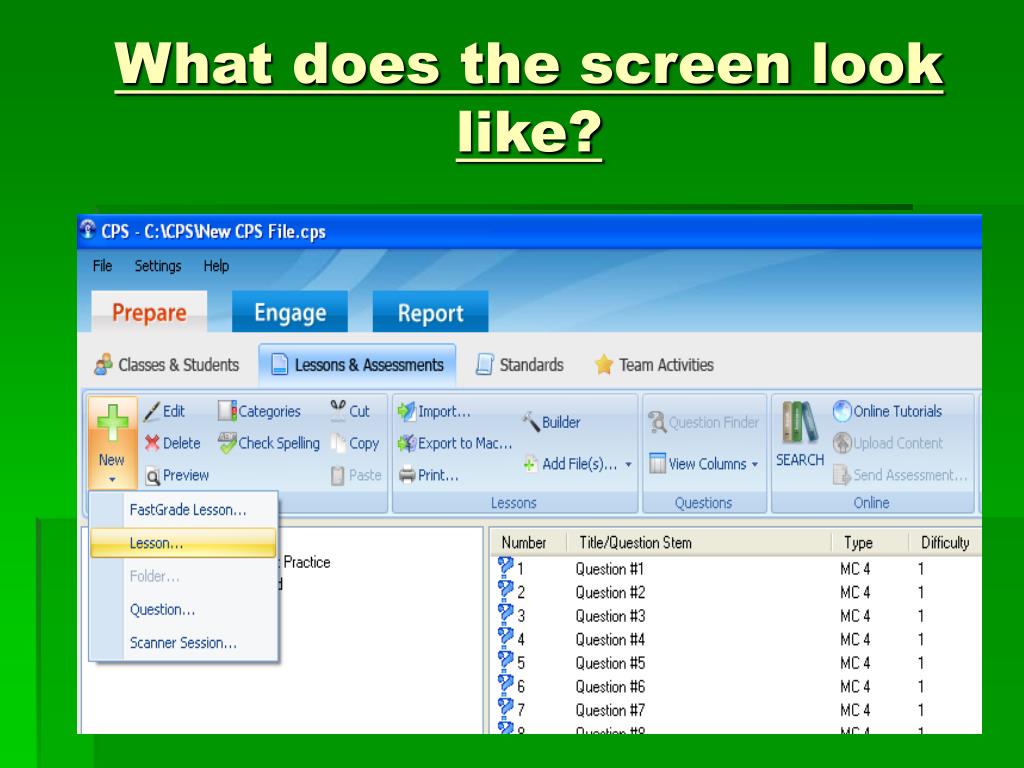1024x768 pixels.
Task: Click the Cut scissors icon
Action: pos(338,410)
